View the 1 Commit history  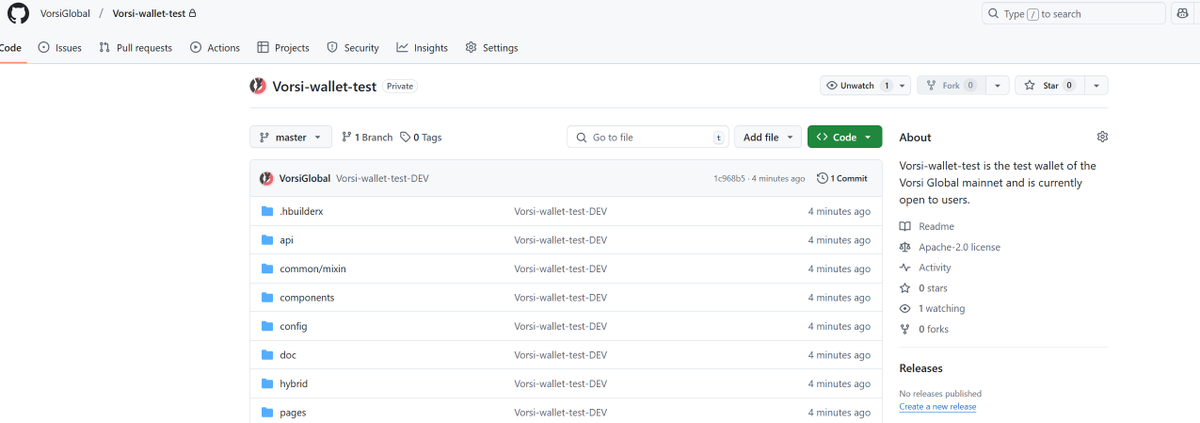842,178
